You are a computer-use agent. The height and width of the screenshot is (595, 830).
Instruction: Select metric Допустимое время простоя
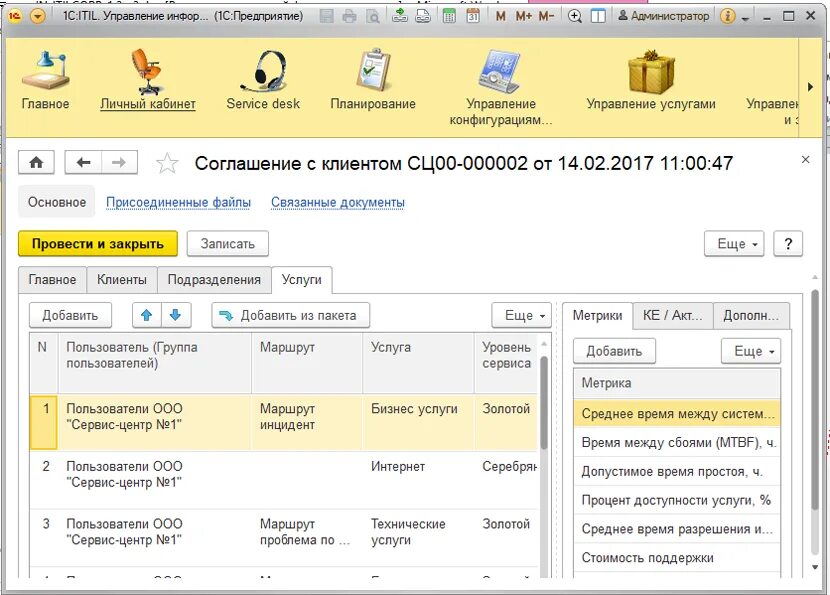(677, 471)
